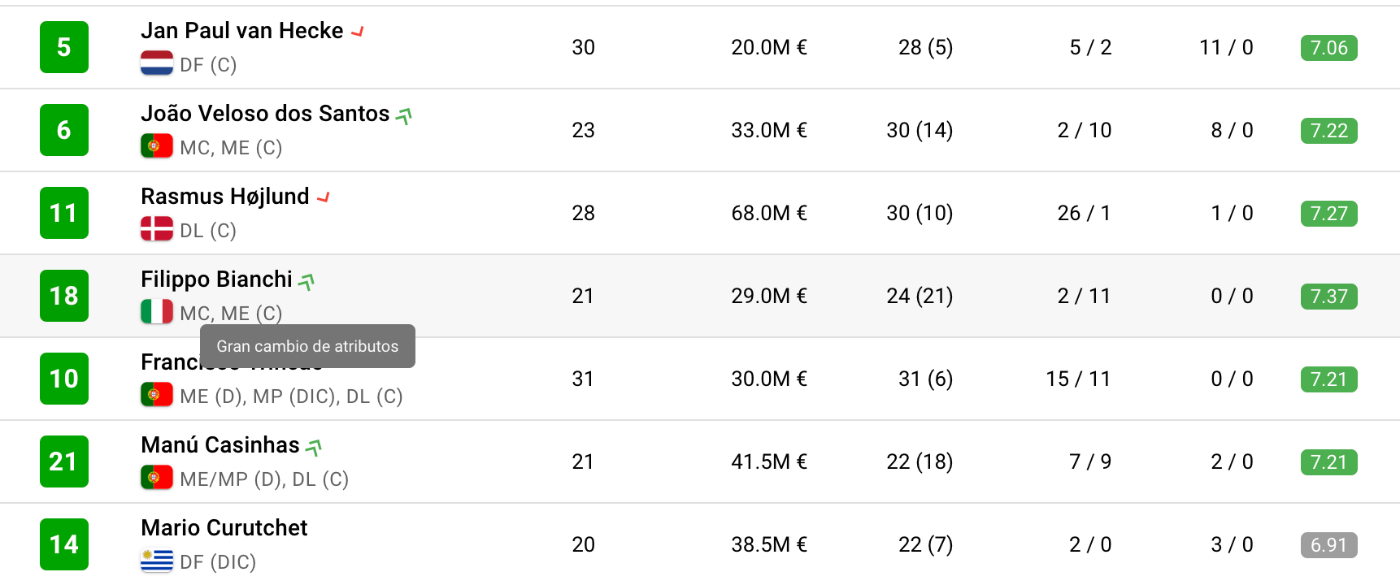Click the 7.27 rating for Rasmus Højlund
The height and width of the screenshot is (585, 1400).
[1329, 213]
